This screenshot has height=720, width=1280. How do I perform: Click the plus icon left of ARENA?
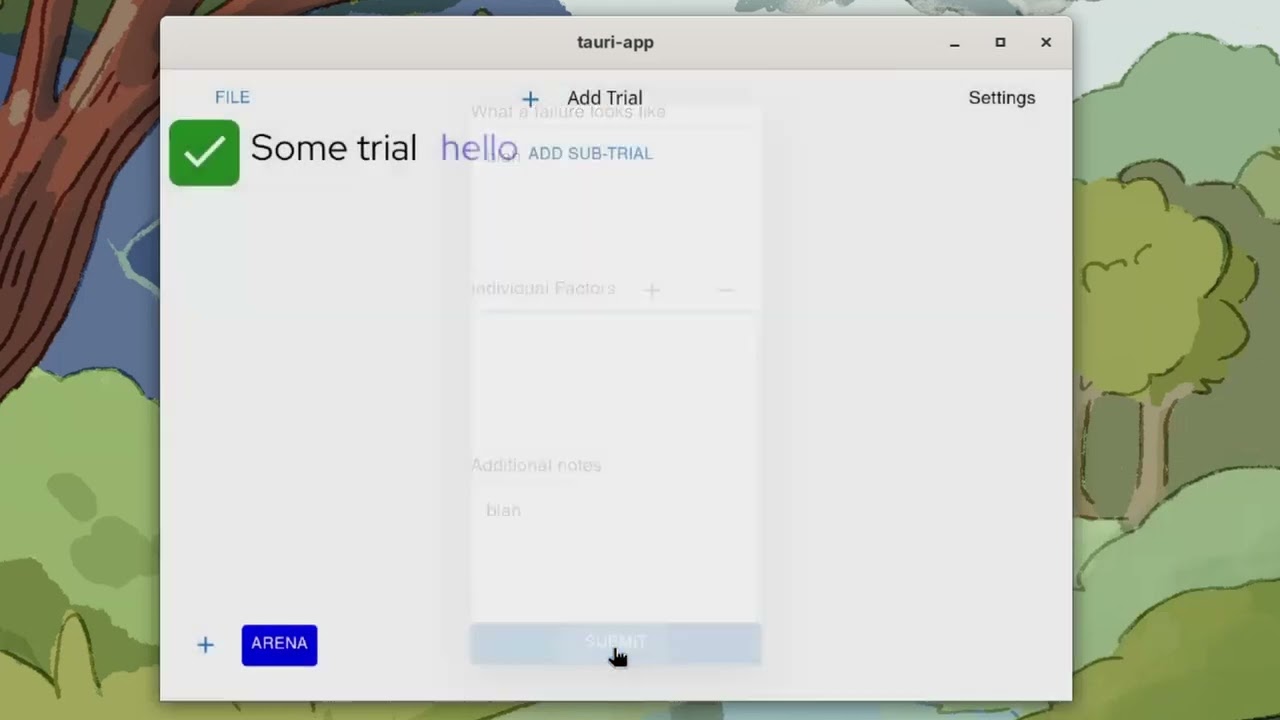205,645
